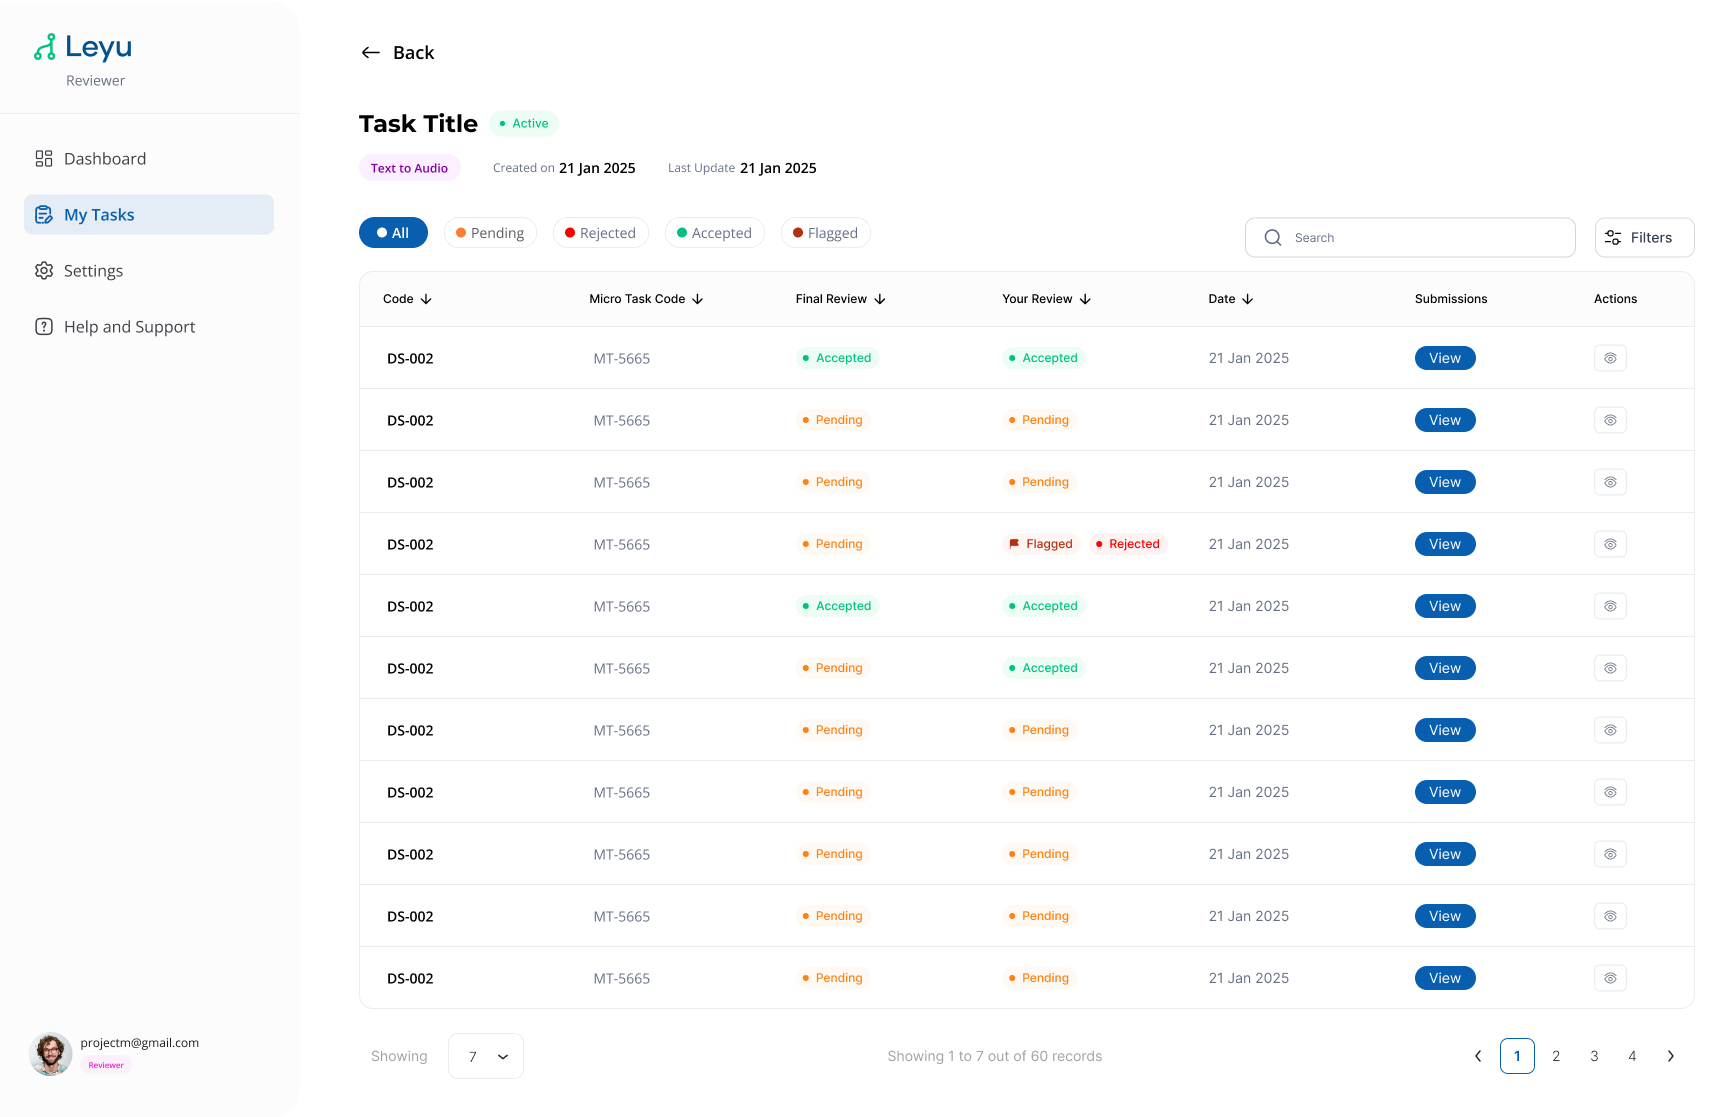Switch to the Accepted filter tab

[x=714, y=233]
